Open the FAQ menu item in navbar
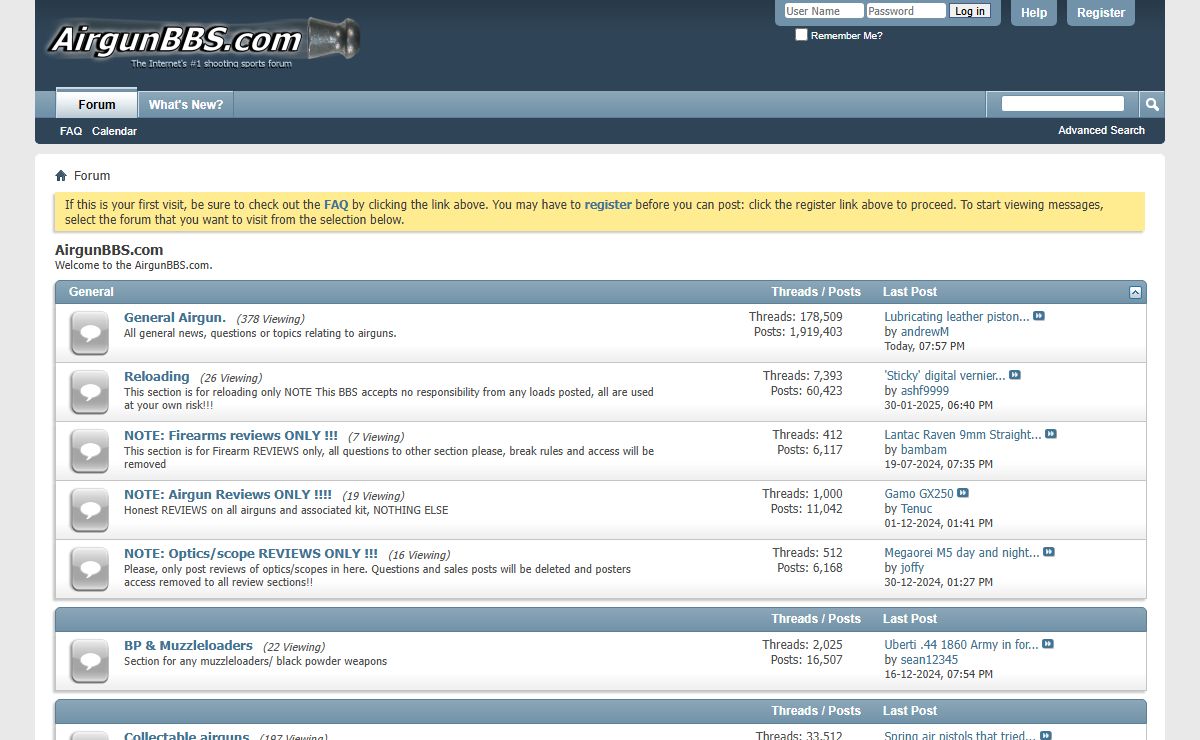1200x740 pixels. click(x=71, y=131)
